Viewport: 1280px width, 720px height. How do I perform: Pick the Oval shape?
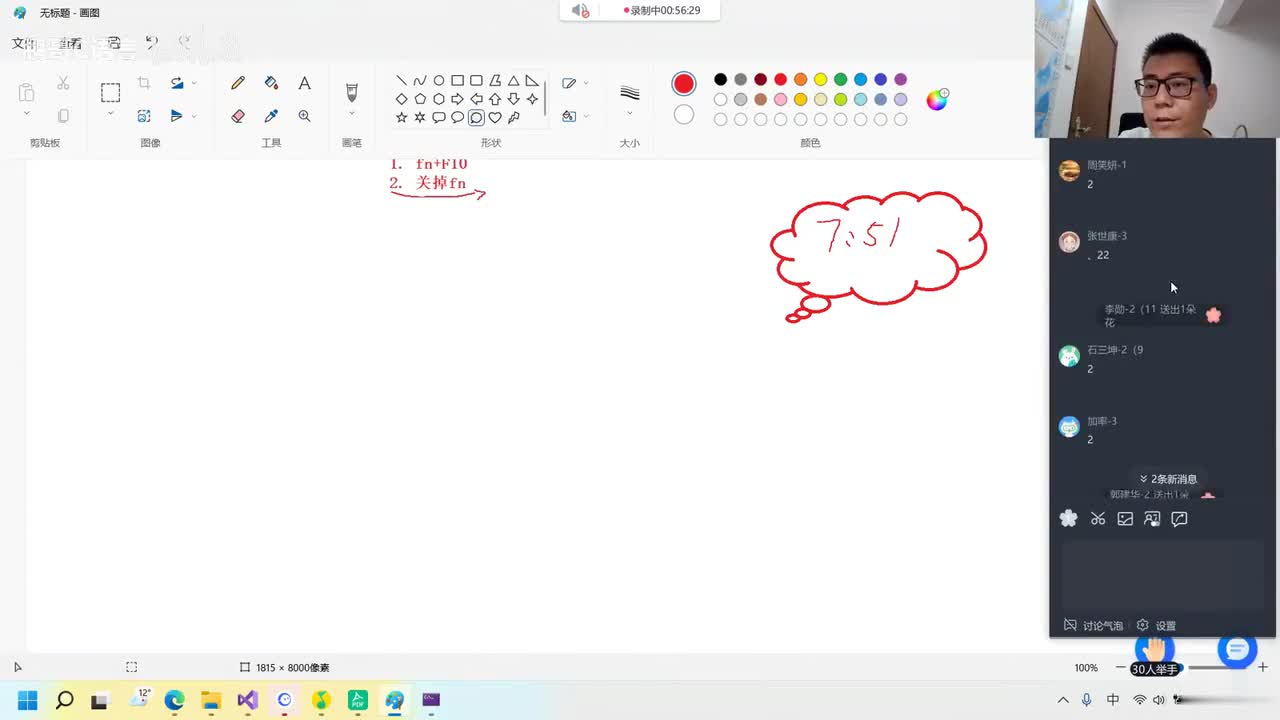point(438,81)
